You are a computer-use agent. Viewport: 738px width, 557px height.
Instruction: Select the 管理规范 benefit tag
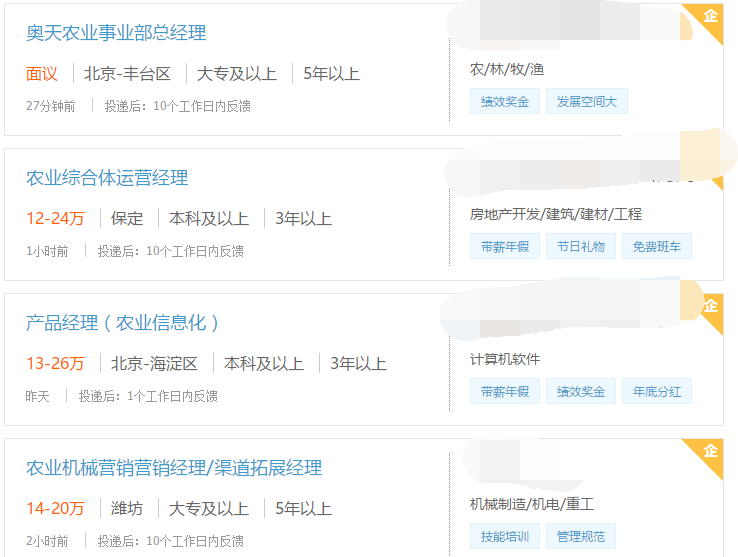[580, 536]
